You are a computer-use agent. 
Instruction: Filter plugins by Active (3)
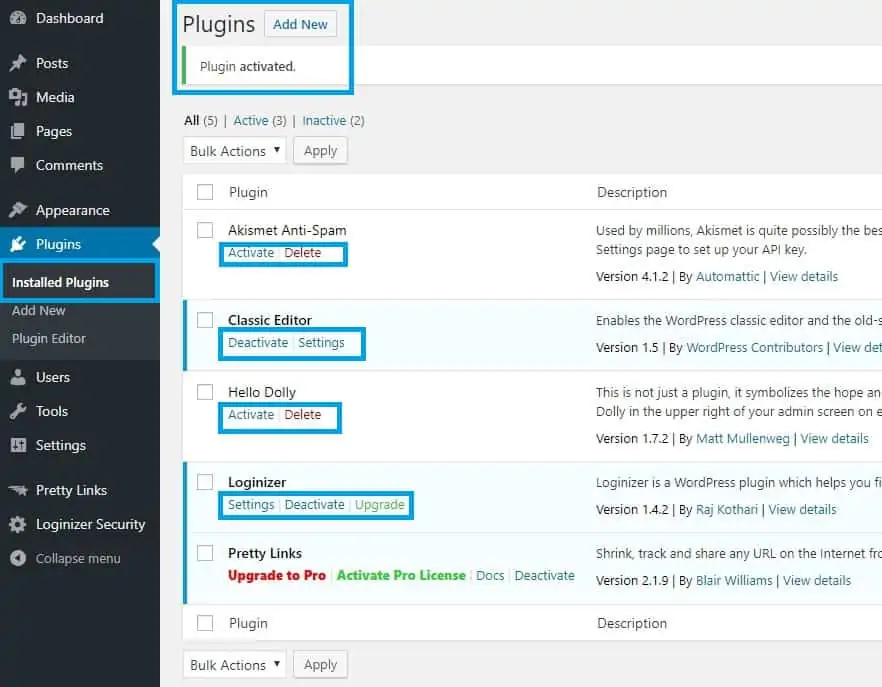click(260, 121)
